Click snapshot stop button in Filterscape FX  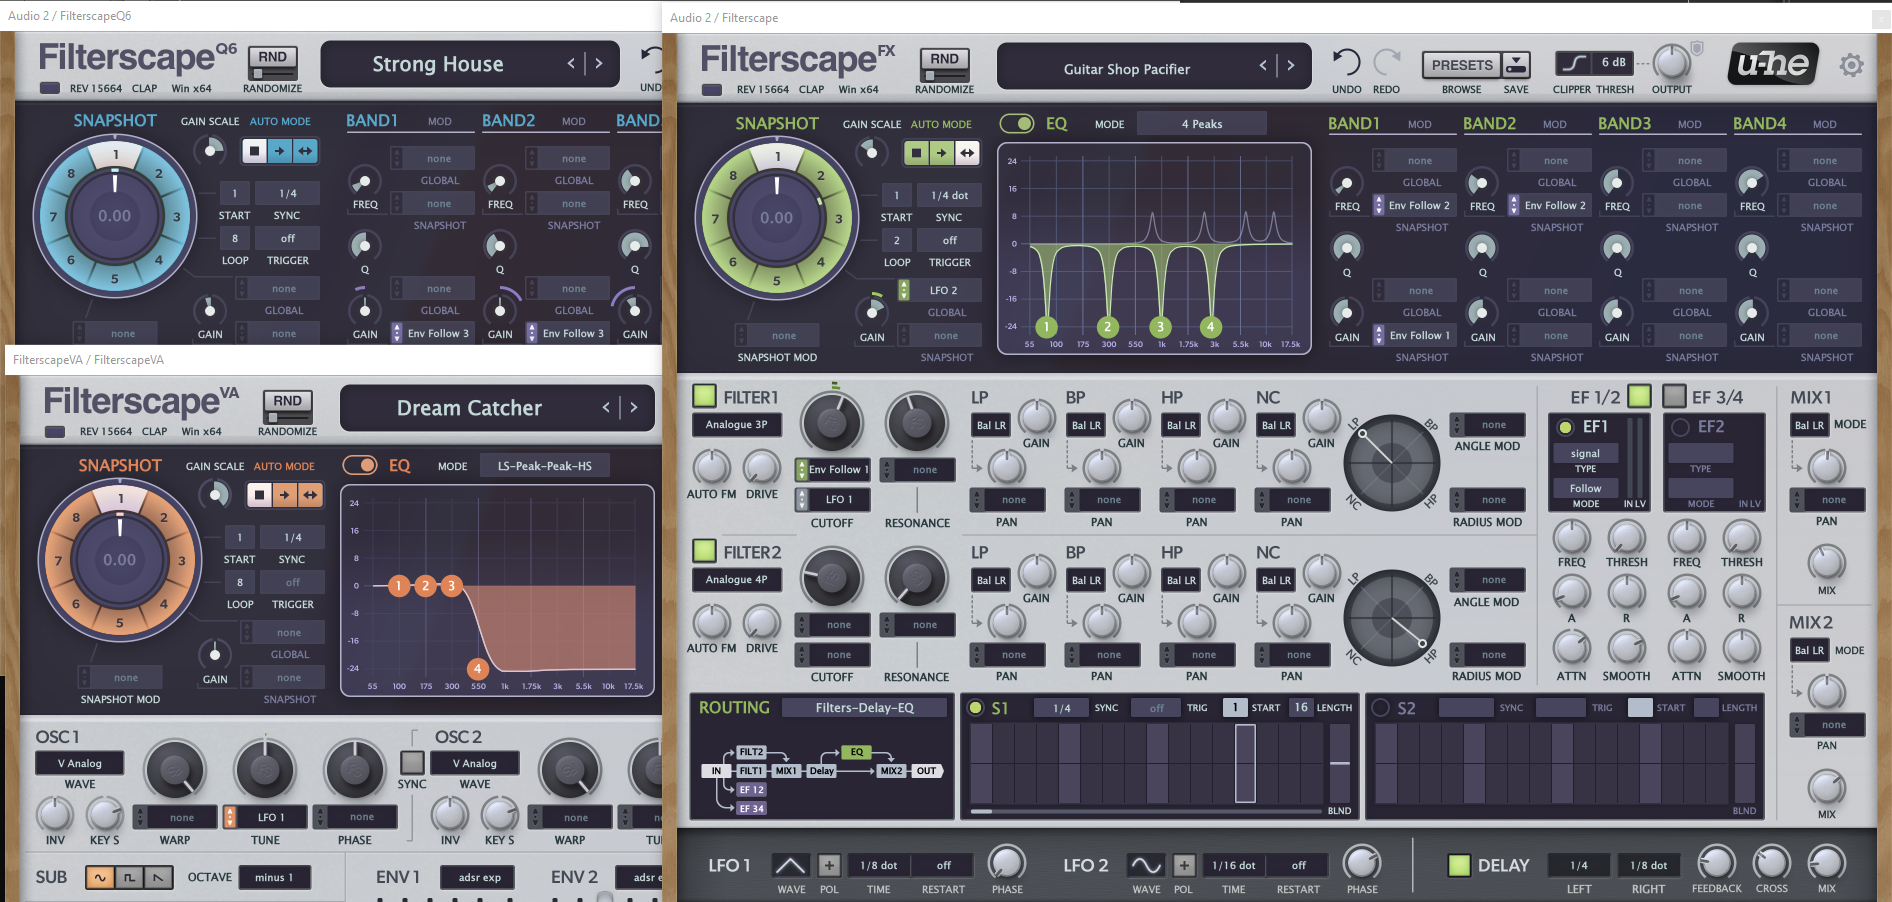click(916, 153)
